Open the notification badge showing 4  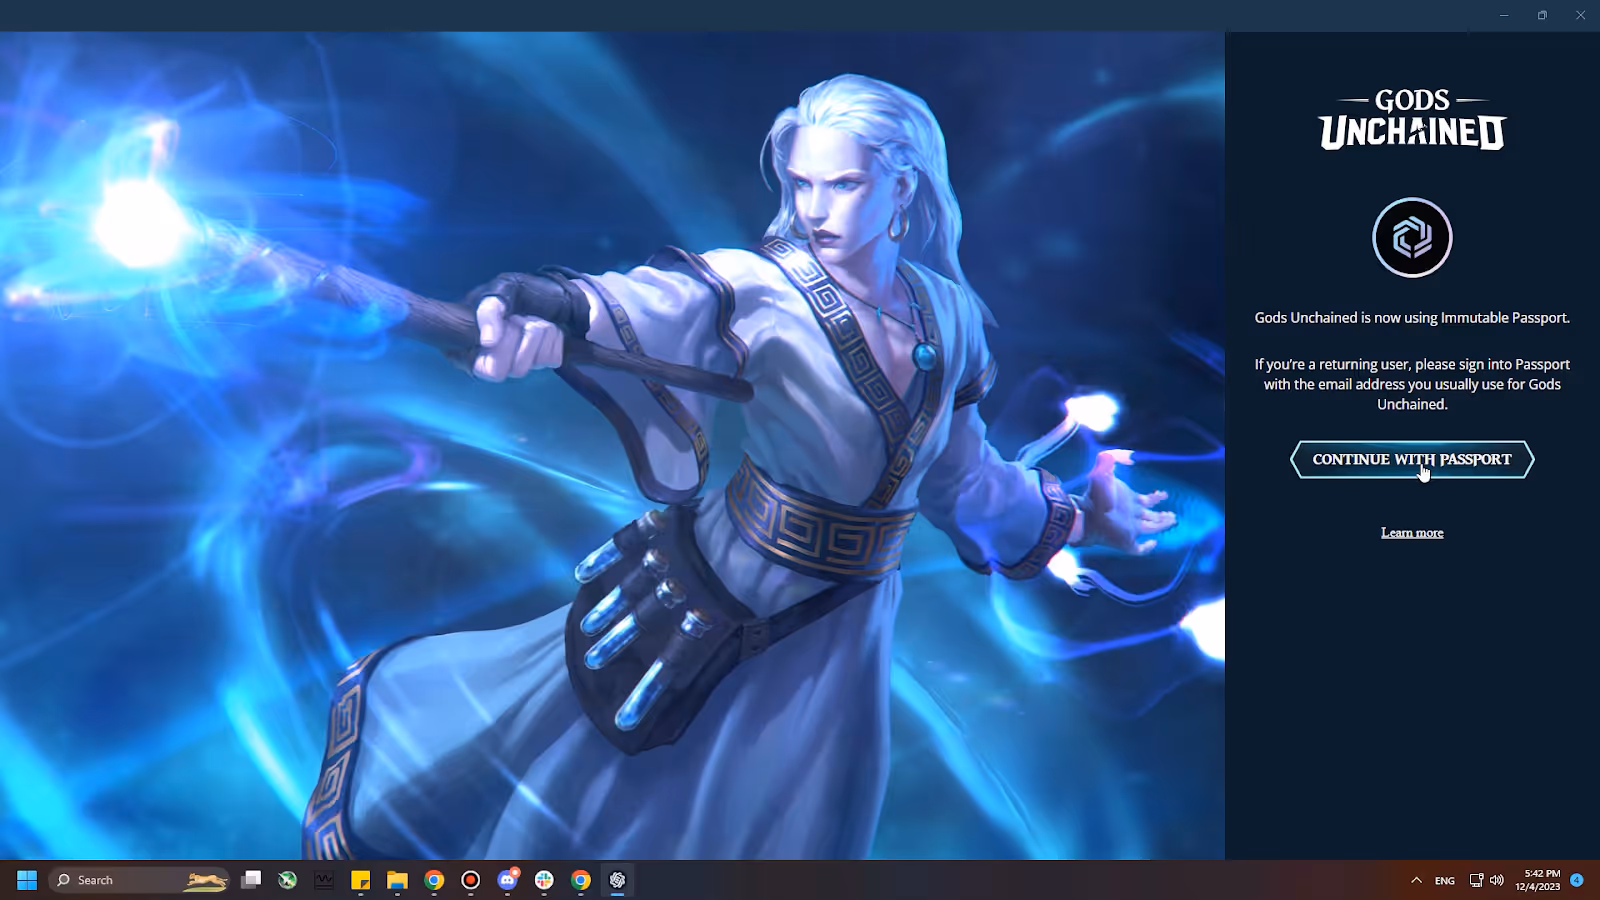1577,880
